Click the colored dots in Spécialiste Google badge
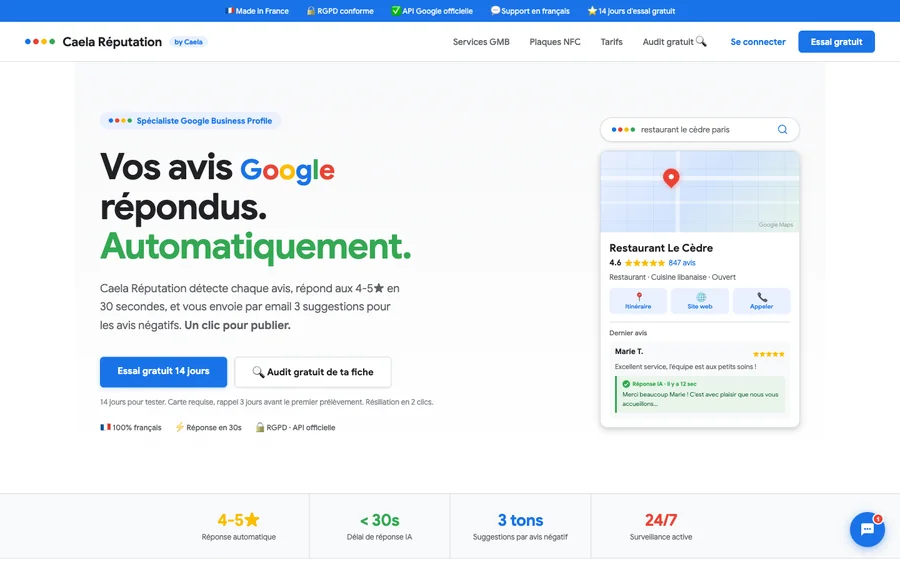The width and height of the screenshot is (900, 562). [x=120, y=121]
